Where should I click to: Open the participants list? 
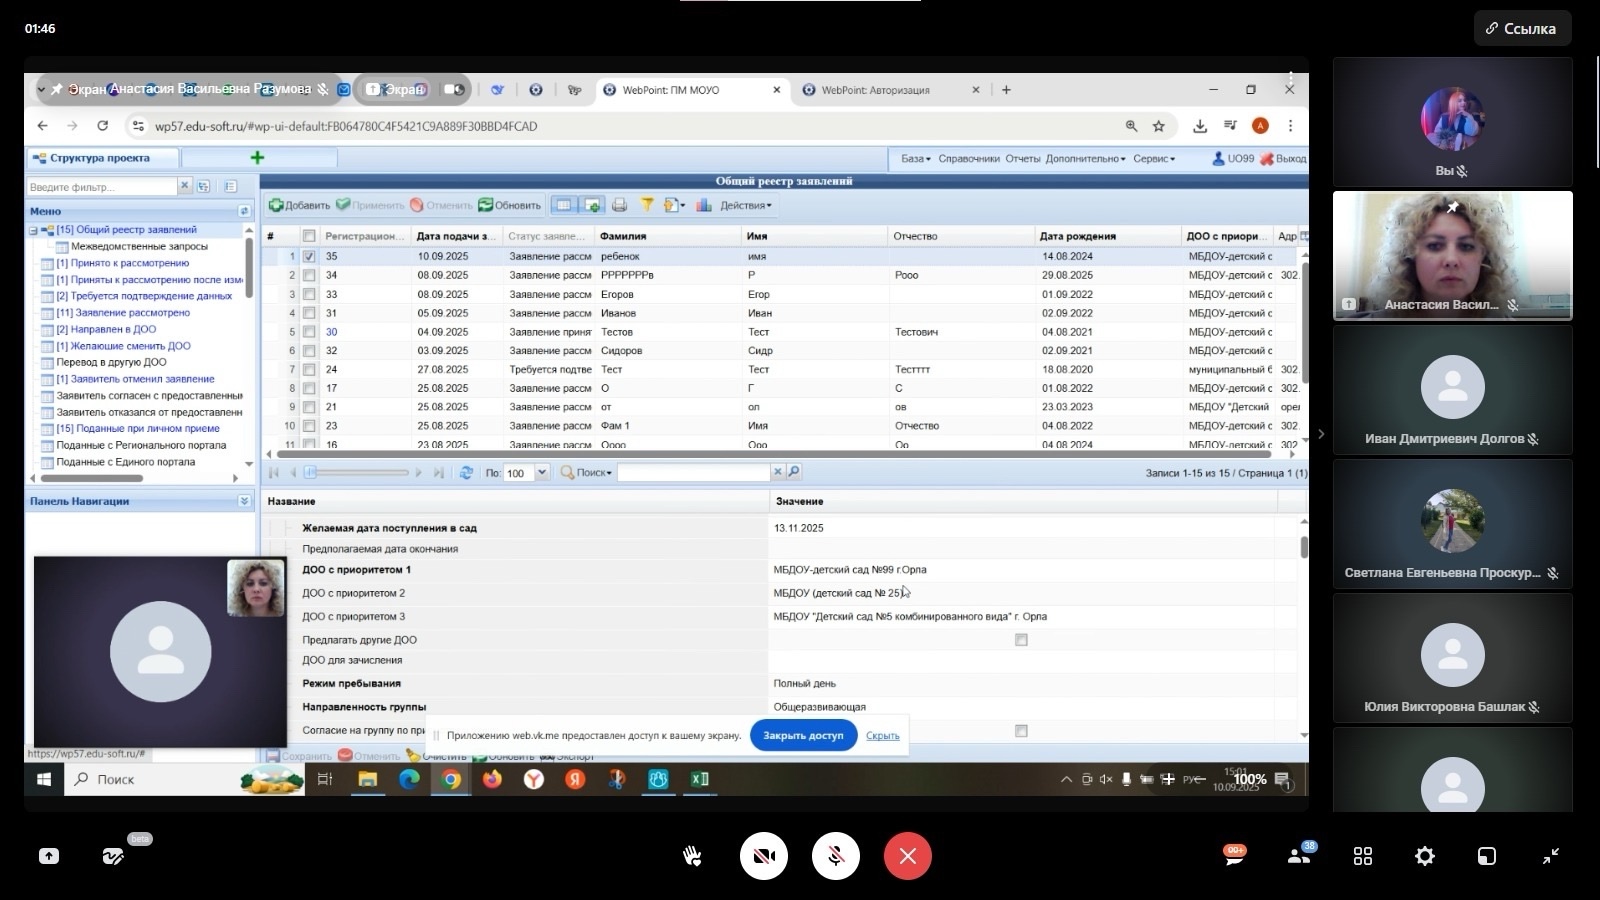click(1299, 856)
